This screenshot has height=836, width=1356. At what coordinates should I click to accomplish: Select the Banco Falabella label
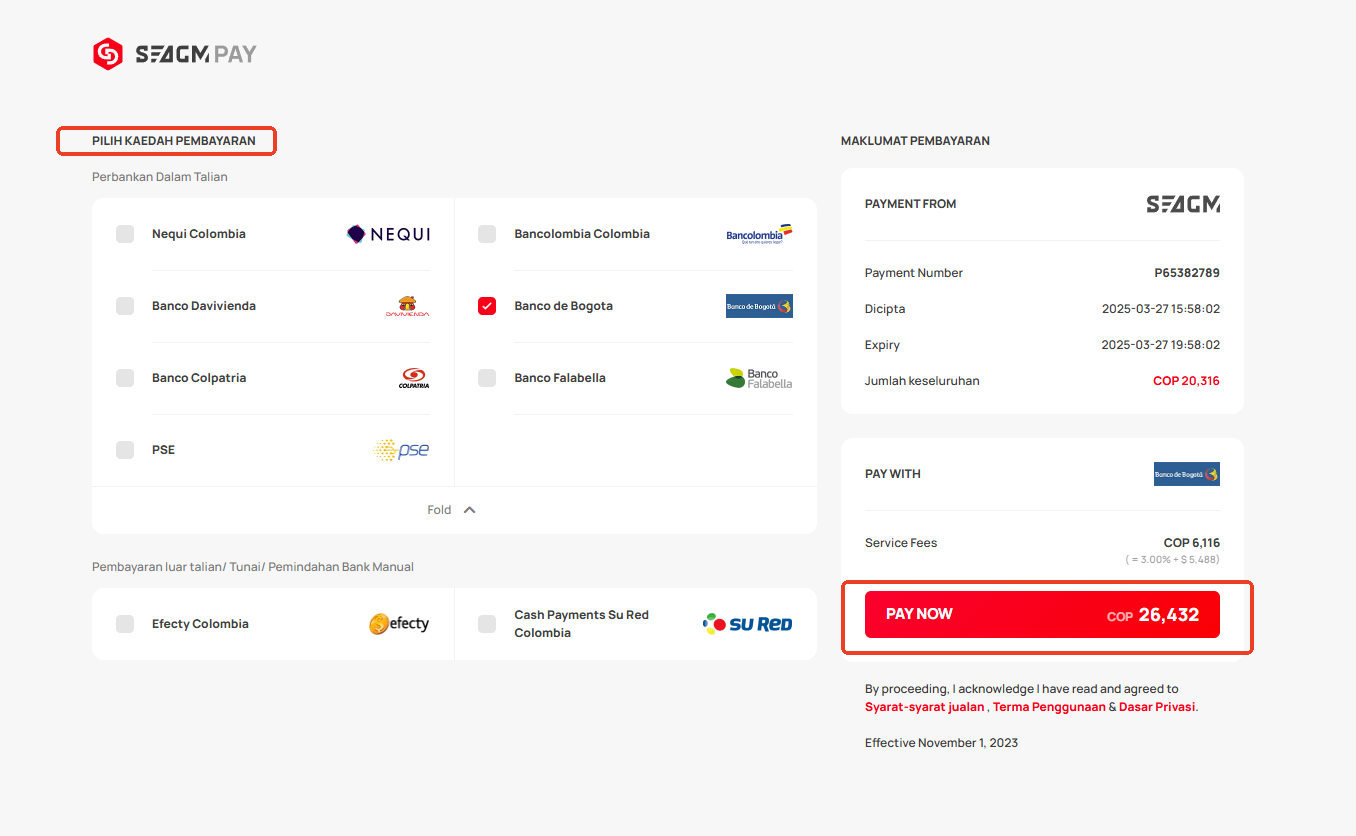pos(560,378)
